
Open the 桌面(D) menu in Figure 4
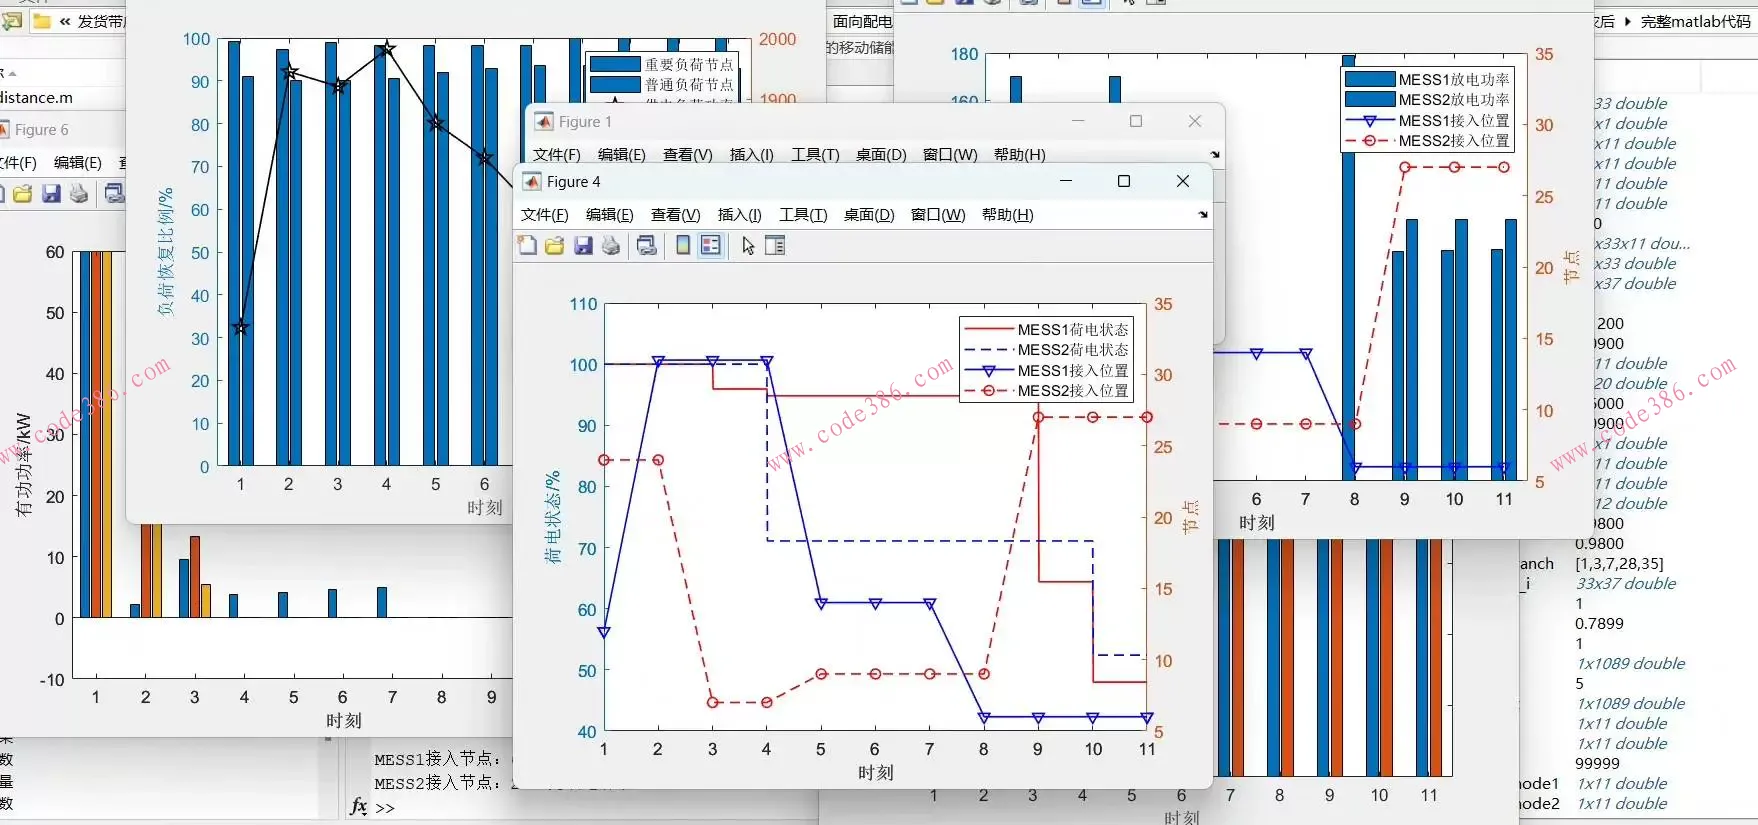(868, 215)
